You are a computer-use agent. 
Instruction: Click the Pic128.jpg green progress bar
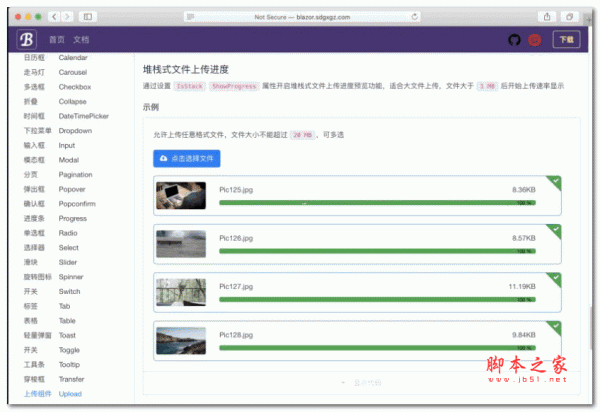click(377, 348)
